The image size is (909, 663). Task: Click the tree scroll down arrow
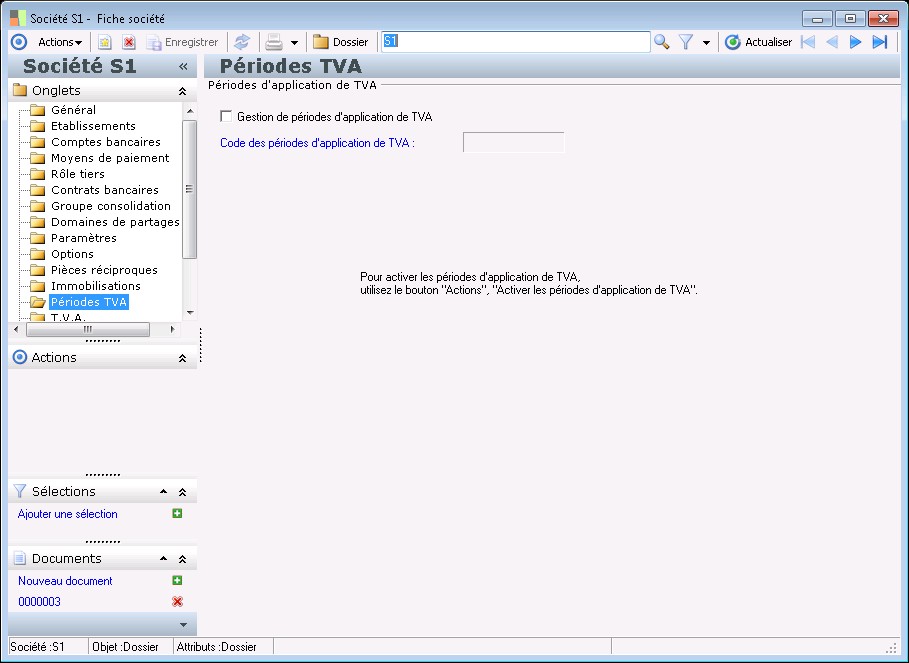pos(190,313)
